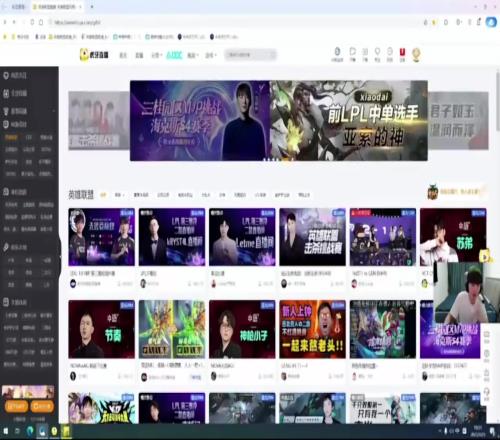Click the user avatar in the header
Screen dimensions: 500x440
tap(416, 55)
